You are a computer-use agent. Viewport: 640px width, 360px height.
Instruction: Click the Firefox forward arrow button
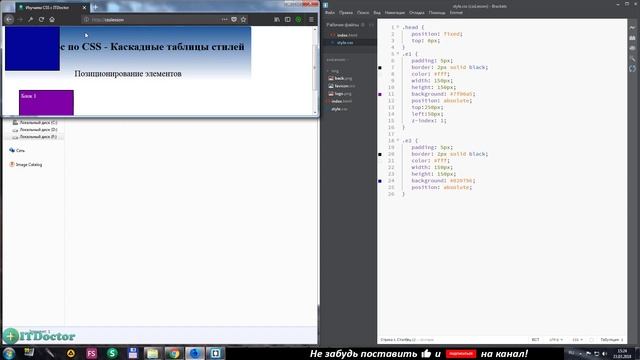tap(20, 19)
